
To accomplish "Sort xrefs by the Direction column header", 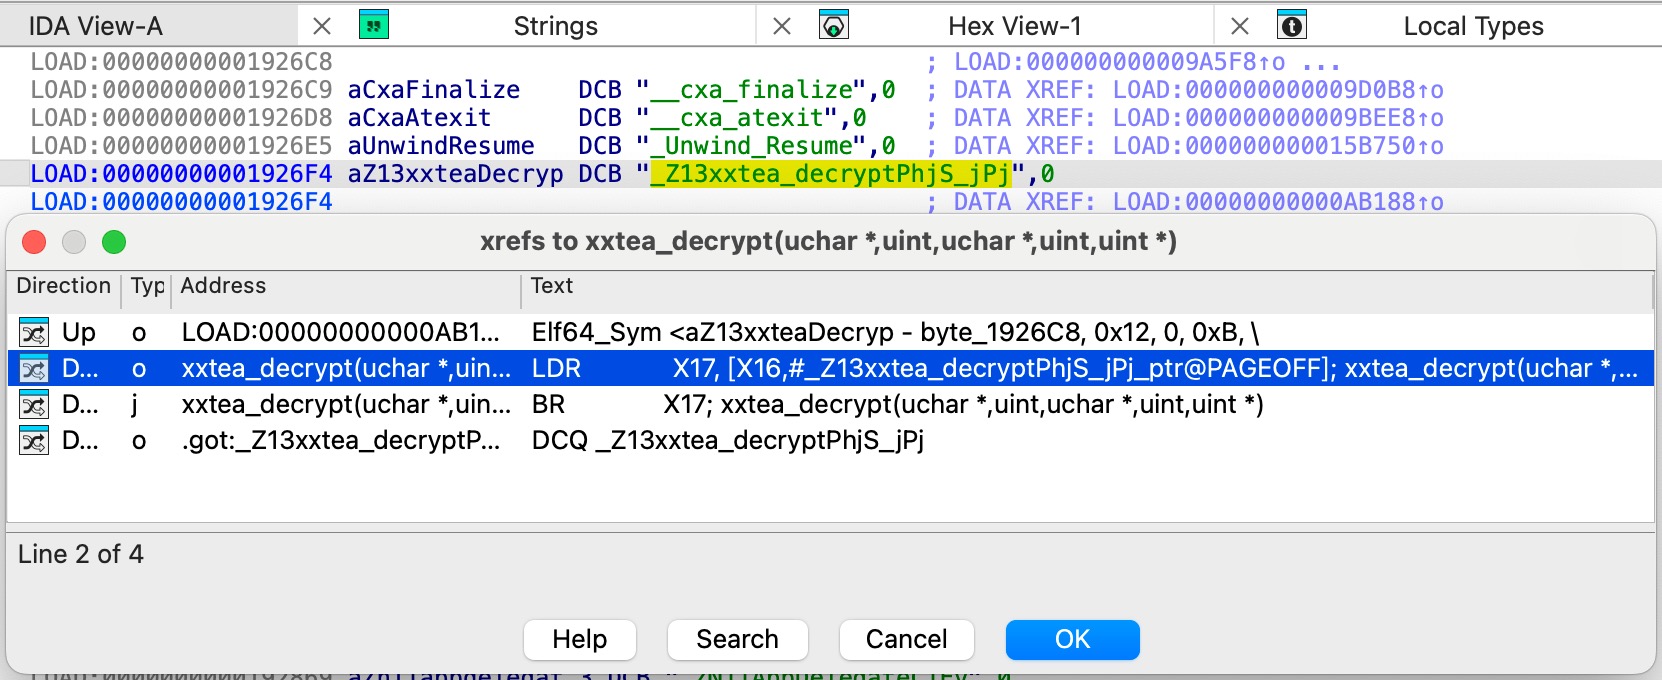I will click(x=63, y=286).
